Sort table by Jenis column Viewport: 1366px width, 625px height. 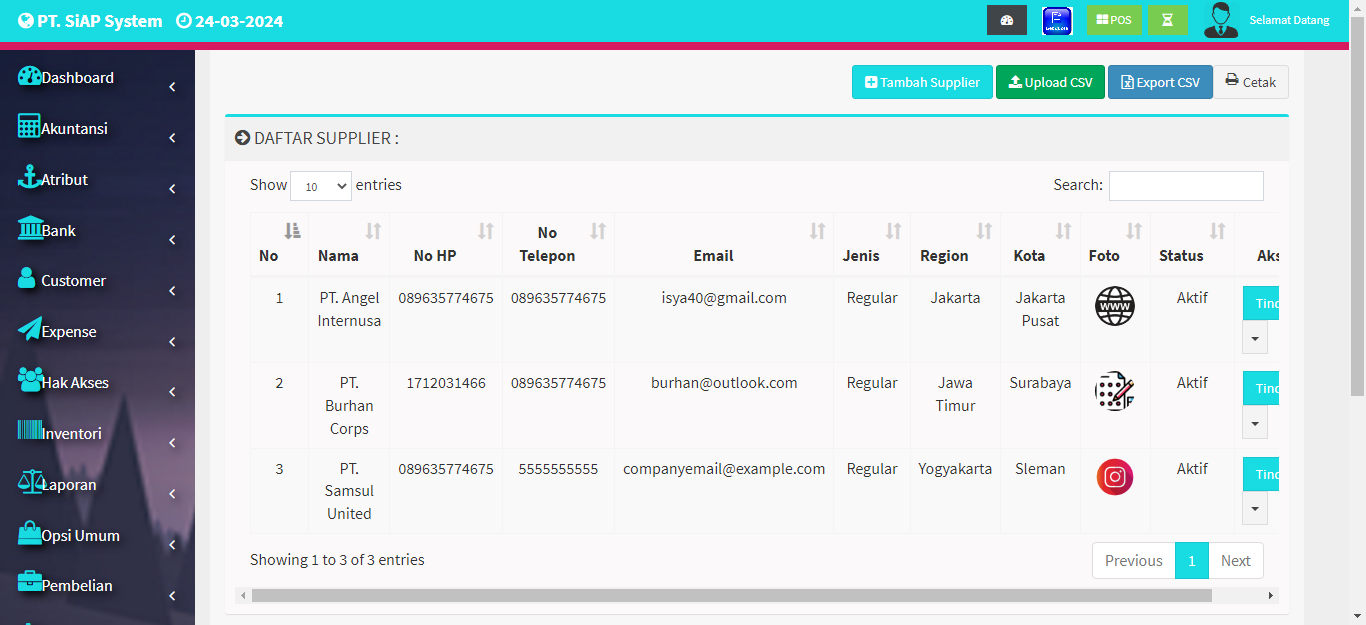[872, 244]
